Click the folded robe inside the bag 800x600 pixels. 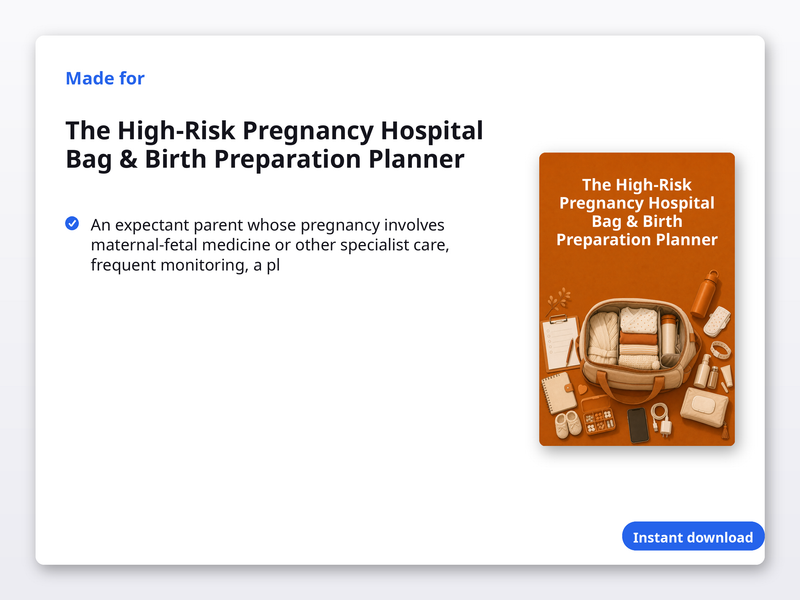coord(603,338)
